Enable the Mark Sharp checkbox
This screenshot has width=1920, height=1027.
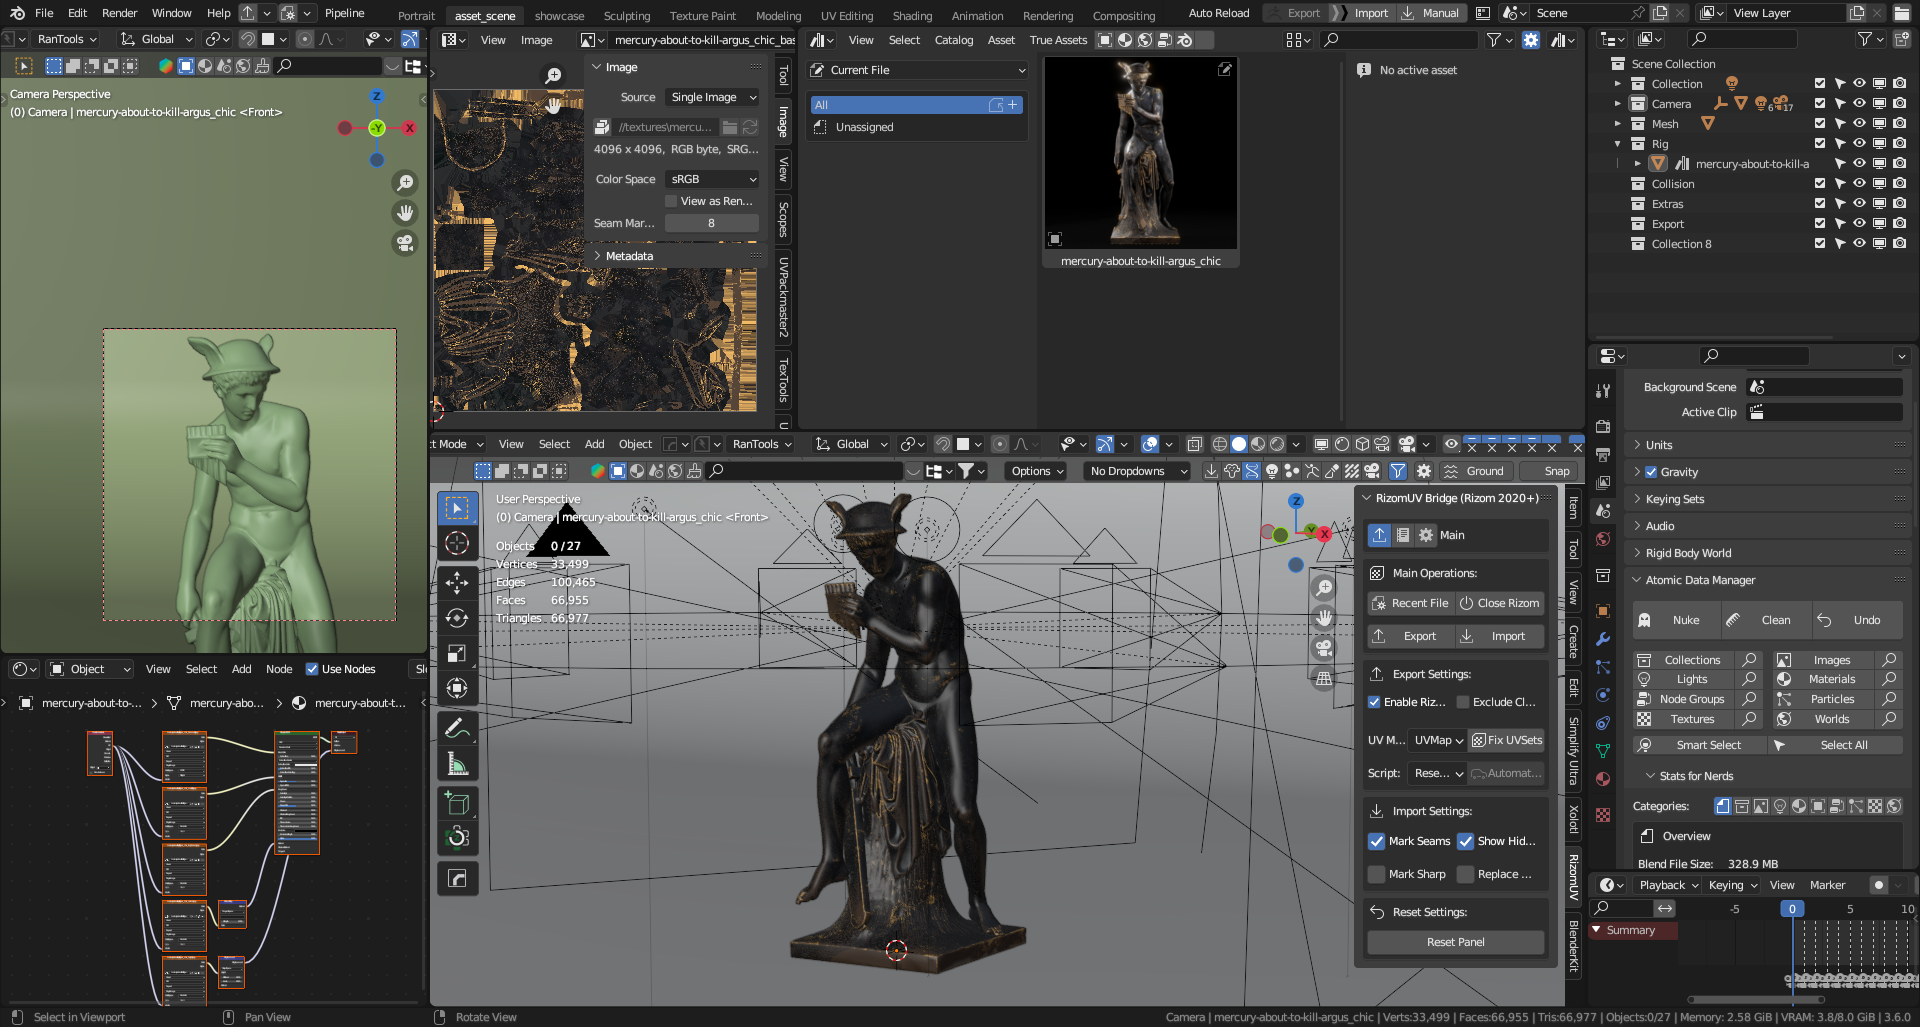click(x=1377, y=874)
